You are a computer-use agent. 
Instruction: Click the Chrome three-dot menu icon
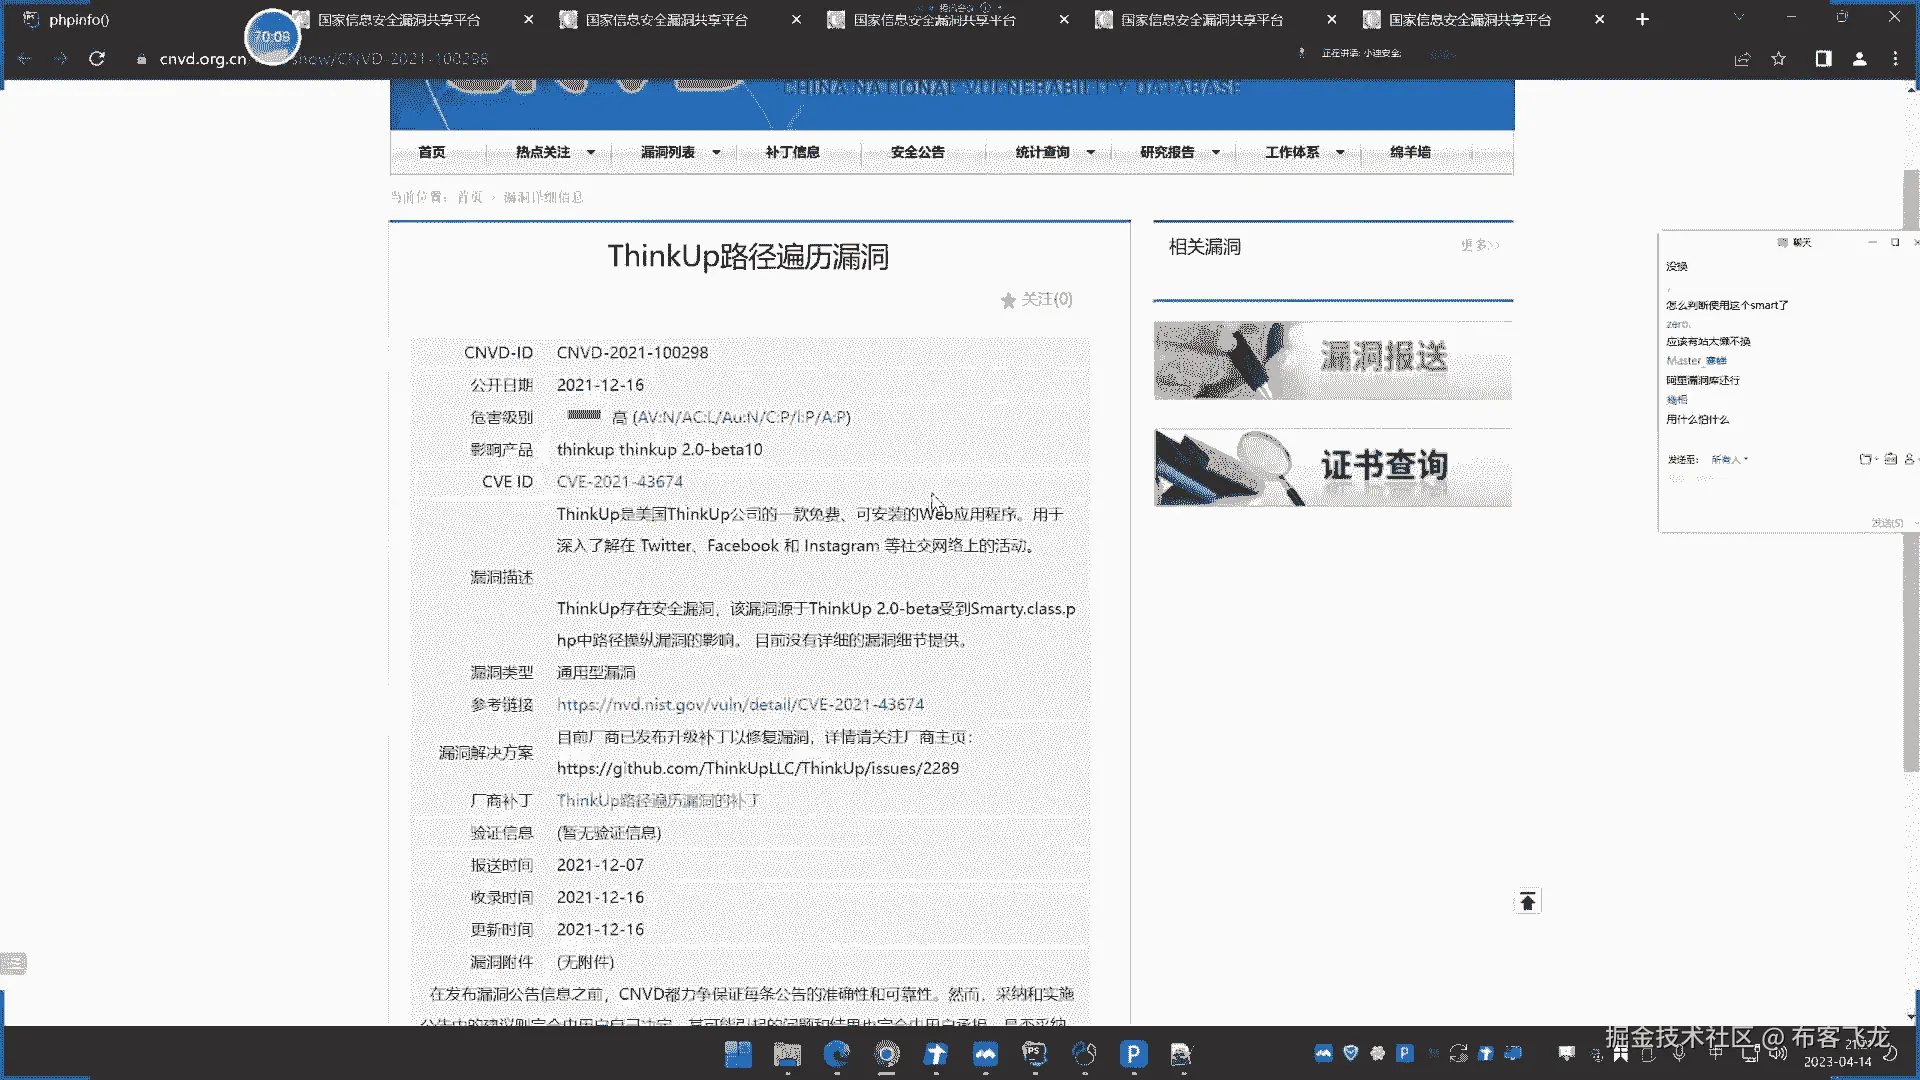point(1895,59)
